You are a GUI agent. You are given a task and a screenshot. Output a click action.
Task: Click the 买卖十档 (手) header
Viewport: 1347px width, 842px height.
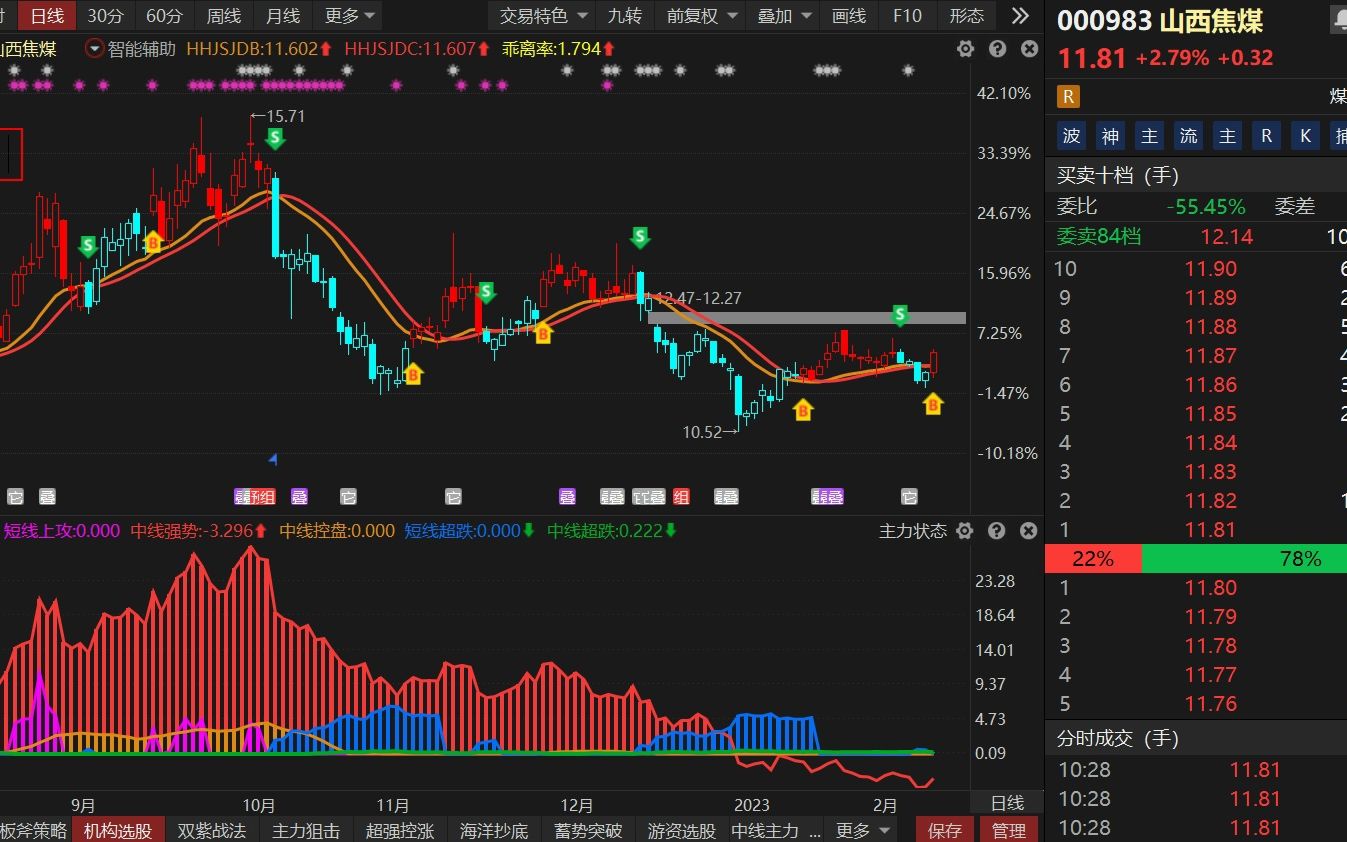[1118, 175]
